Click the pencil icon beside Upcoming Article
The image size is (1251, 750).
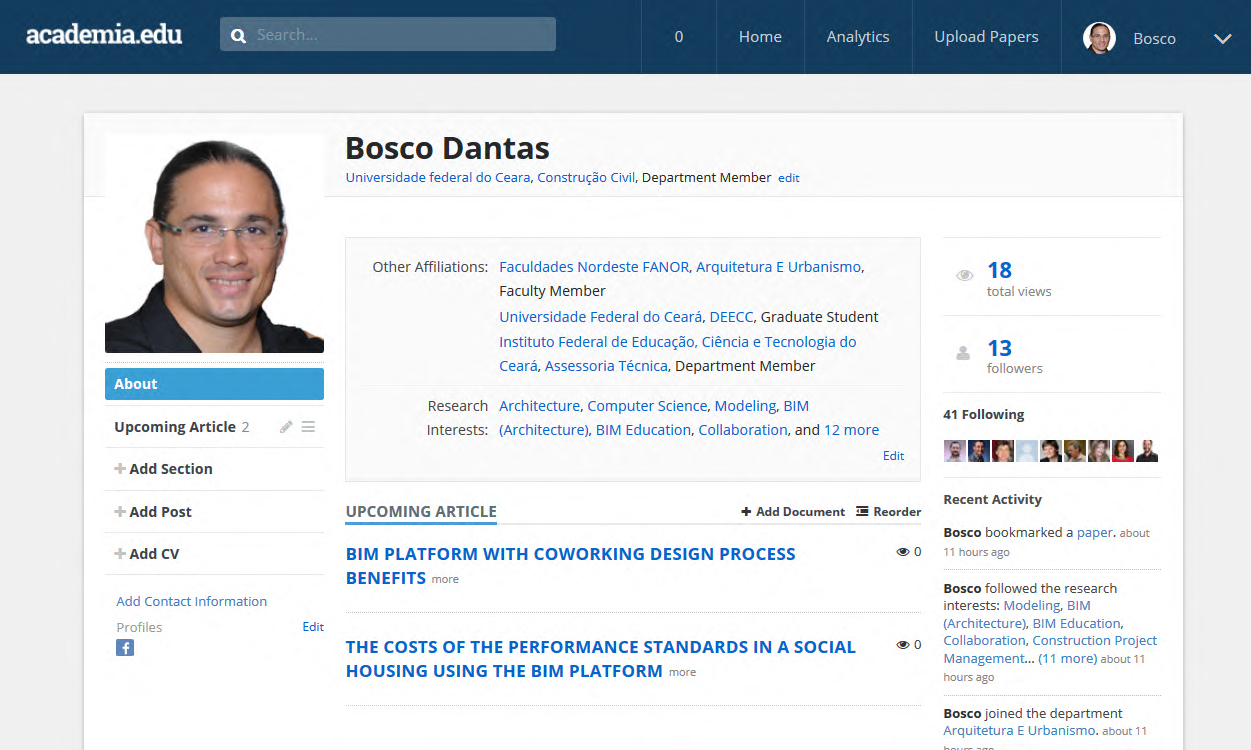[286, 427]
